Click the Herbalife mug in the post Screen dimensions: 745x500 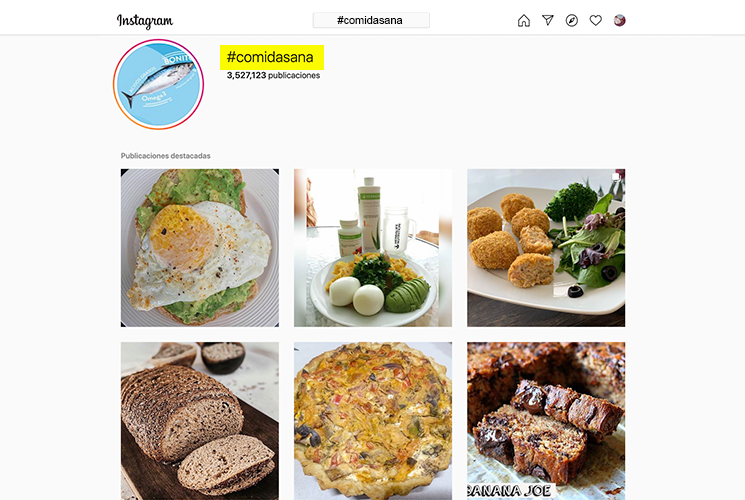pyautogui.click(x=398, y=231)
